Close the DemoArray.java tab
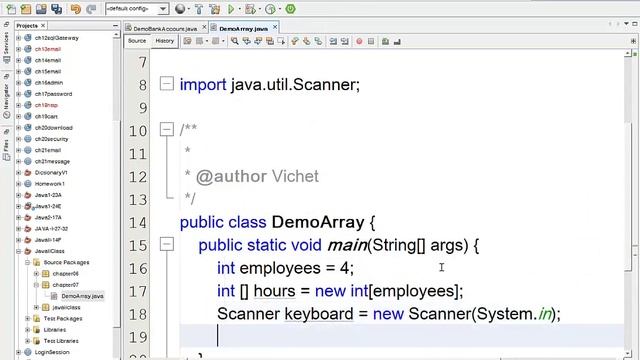The width and height of the screenshot is (640, 360). (275, 27)
